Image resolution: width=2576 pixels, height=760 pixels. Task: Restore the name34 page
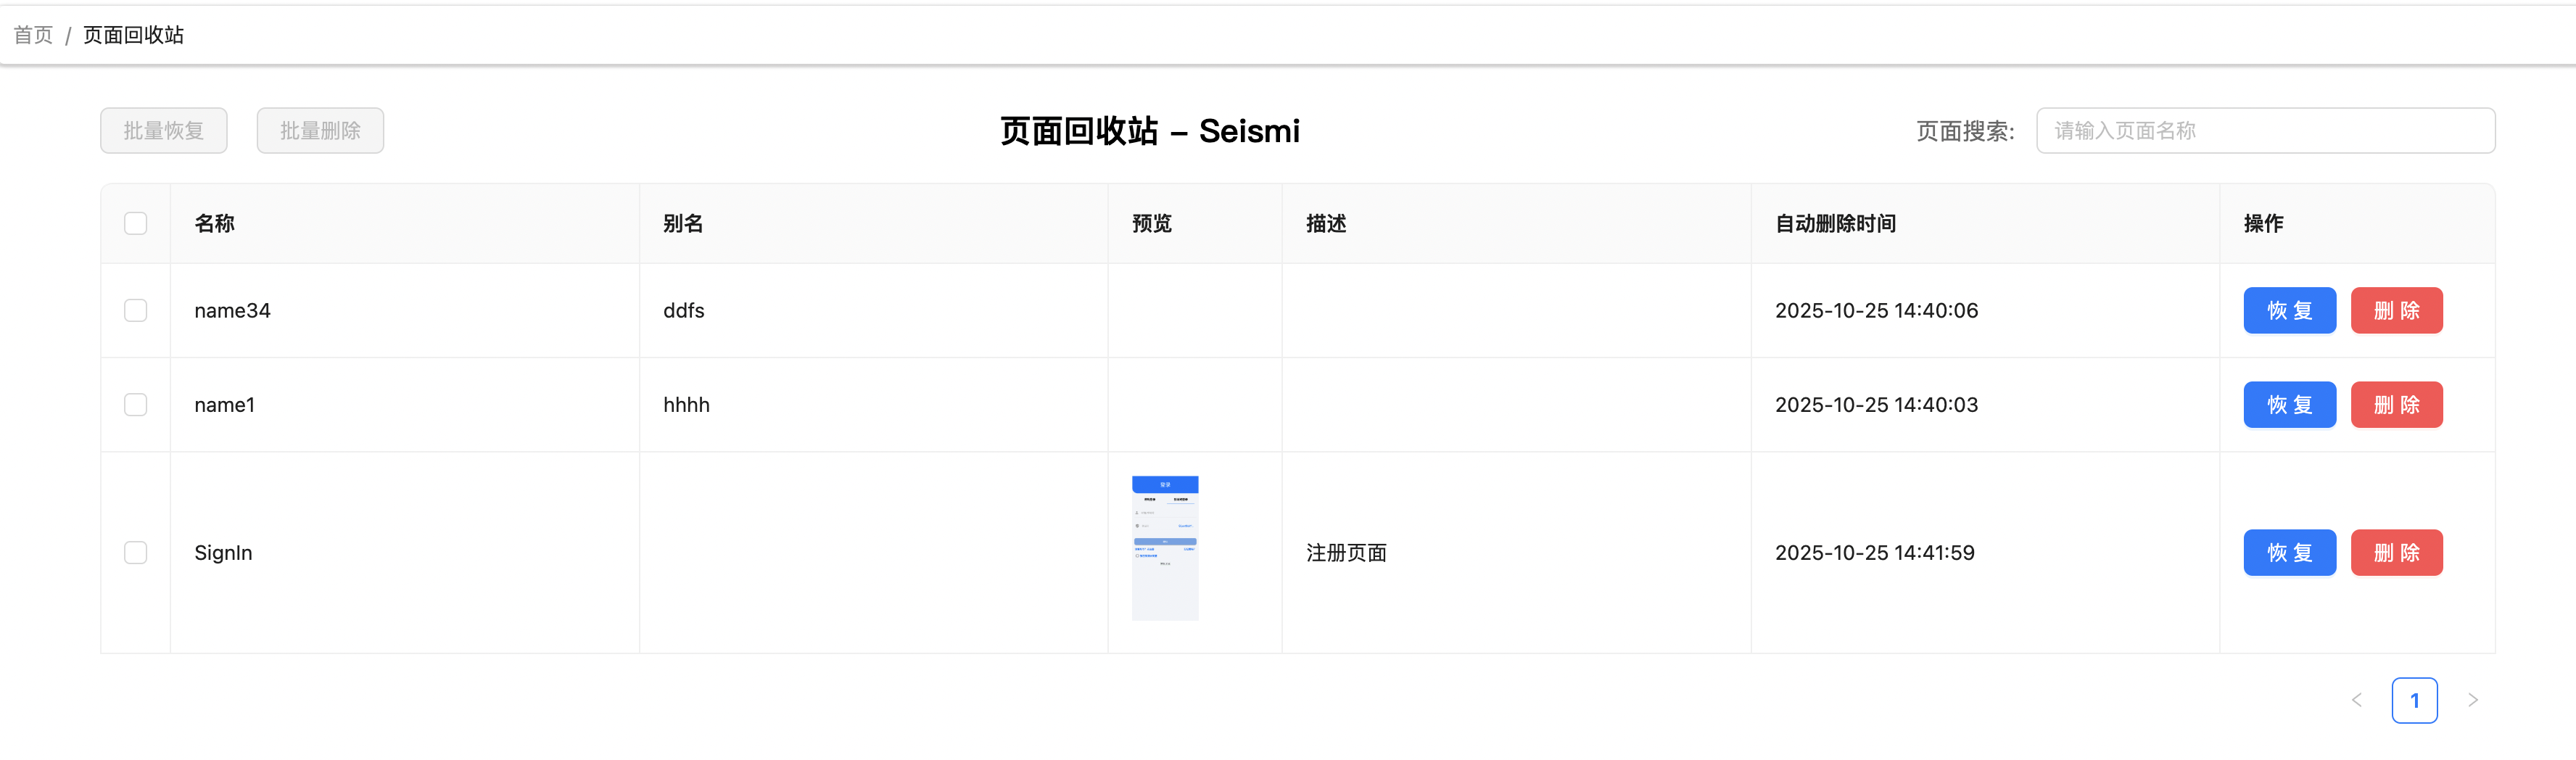(x=2288, y=310)
